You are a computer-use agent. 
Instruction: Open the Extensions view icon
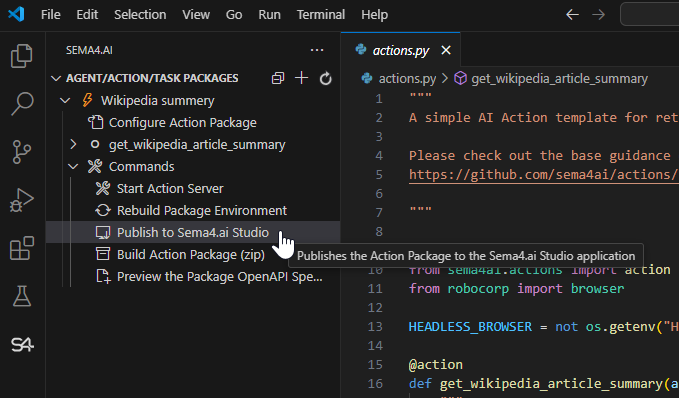coord(22,248)
